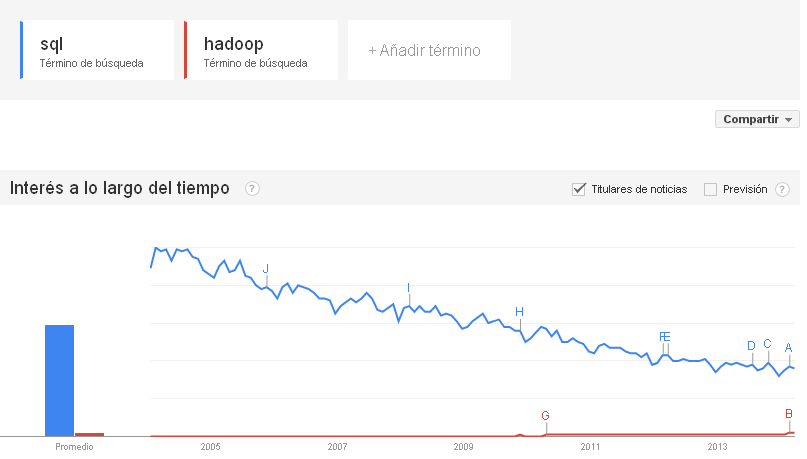Viewport: 807px width, 459px height.
Task: Click the red color strip on hadoop
Action: 186,50
